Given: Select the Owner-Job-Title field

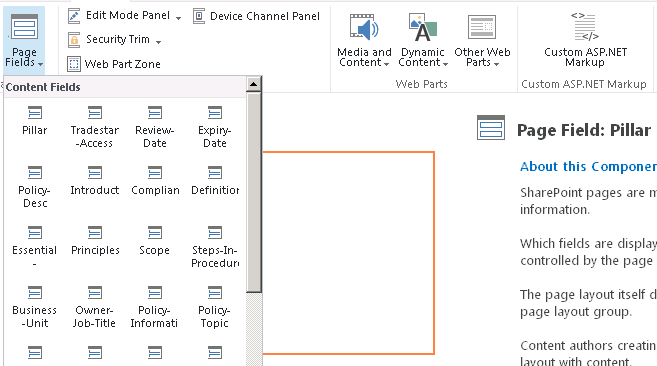Looking at the screenshot, I should pyautogui.click(x=94, y=307).
